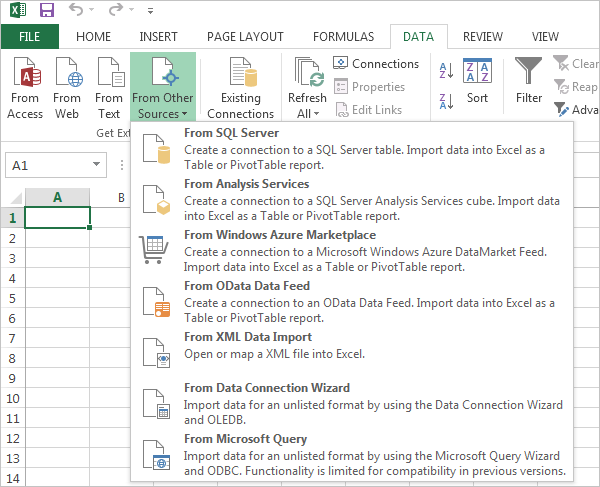Viewport: 600px width, 487px height.
Task: Click the Excel application icon
Action: pyautogui.click(x=18, y=10)
